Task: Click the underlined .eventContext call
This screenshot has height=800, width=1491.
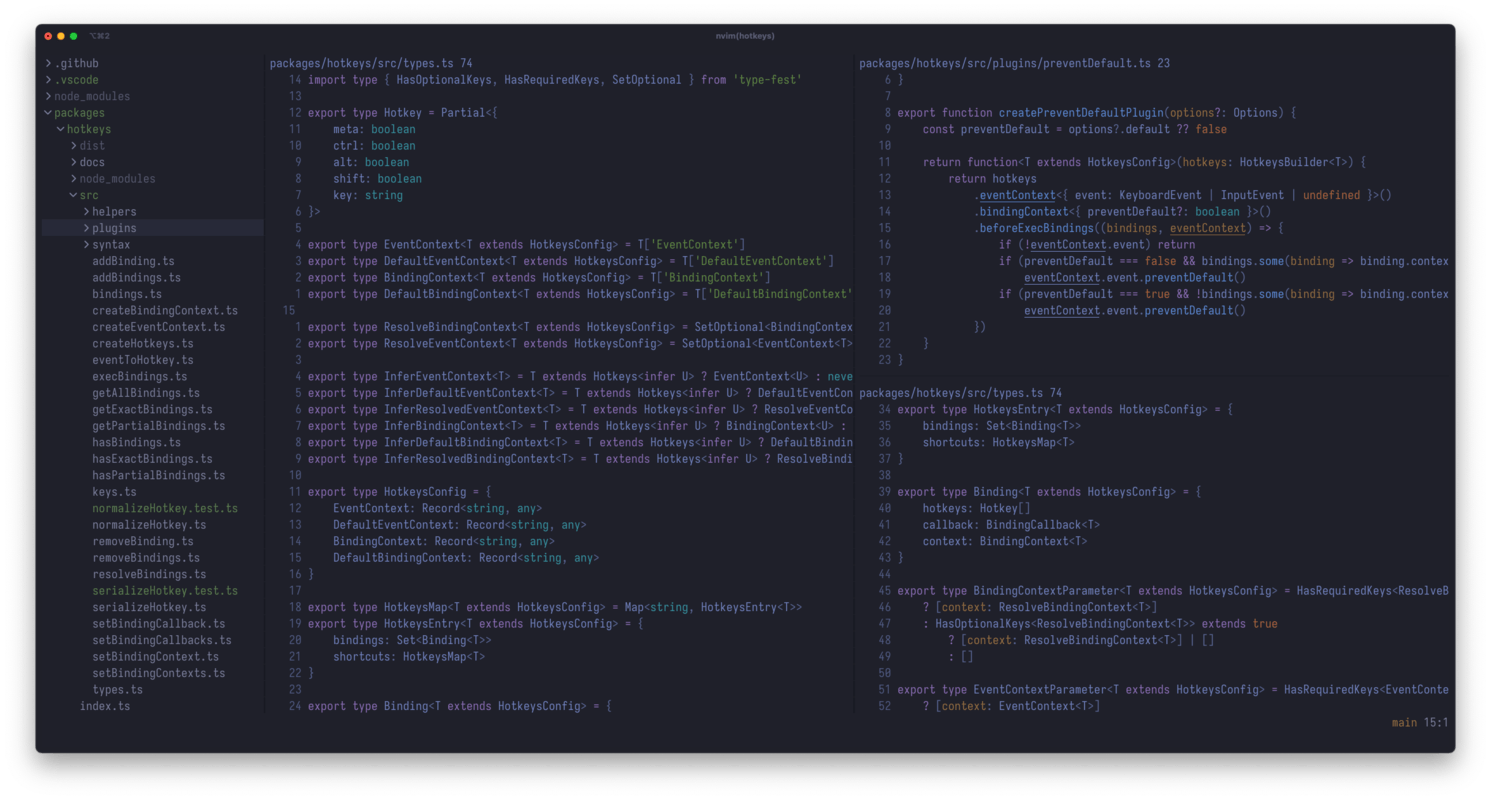Action: click(1015, 195)
